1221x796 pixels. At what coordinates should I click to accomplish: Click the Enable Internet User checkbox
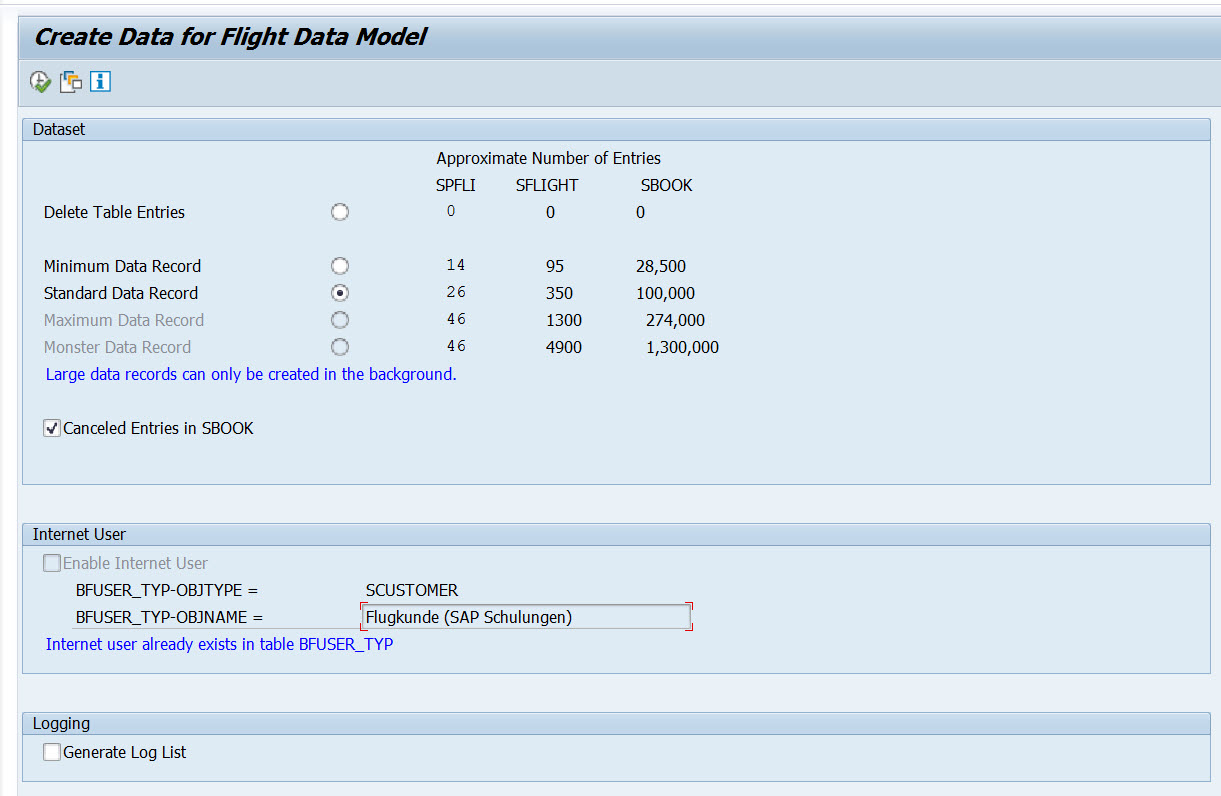click(51, 563)
